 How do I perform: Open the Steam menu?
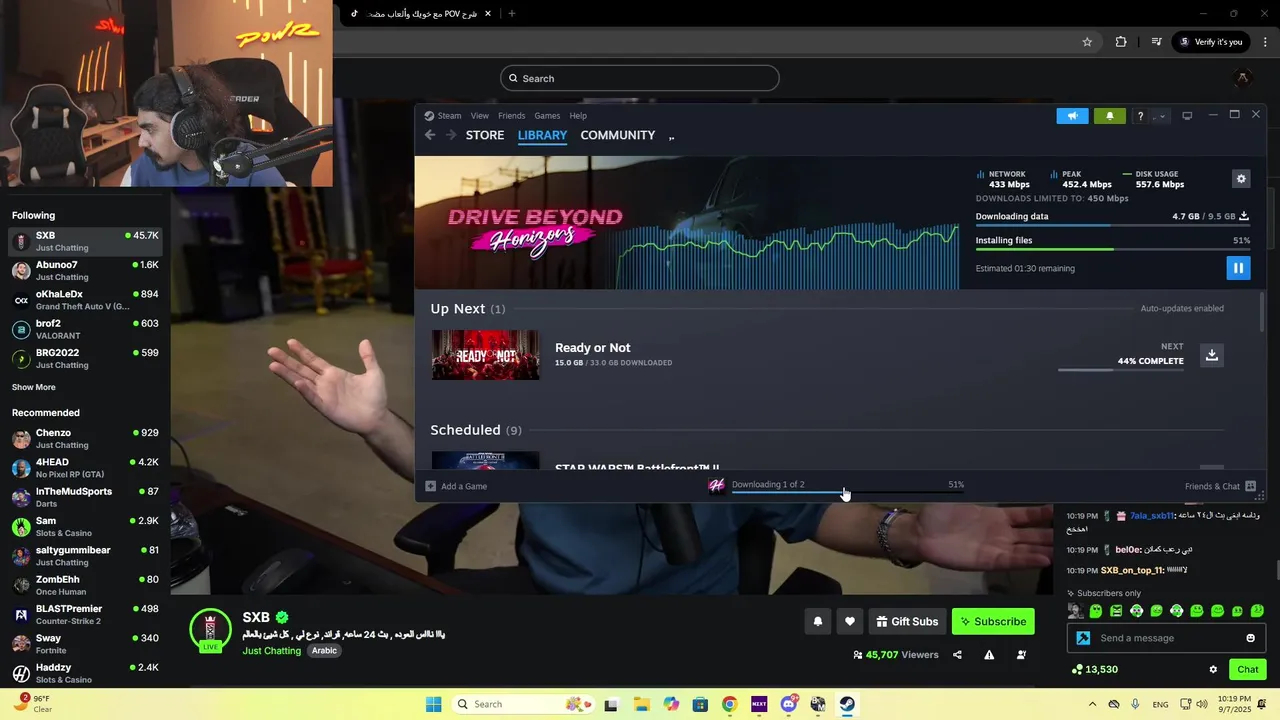click(449, 116)
